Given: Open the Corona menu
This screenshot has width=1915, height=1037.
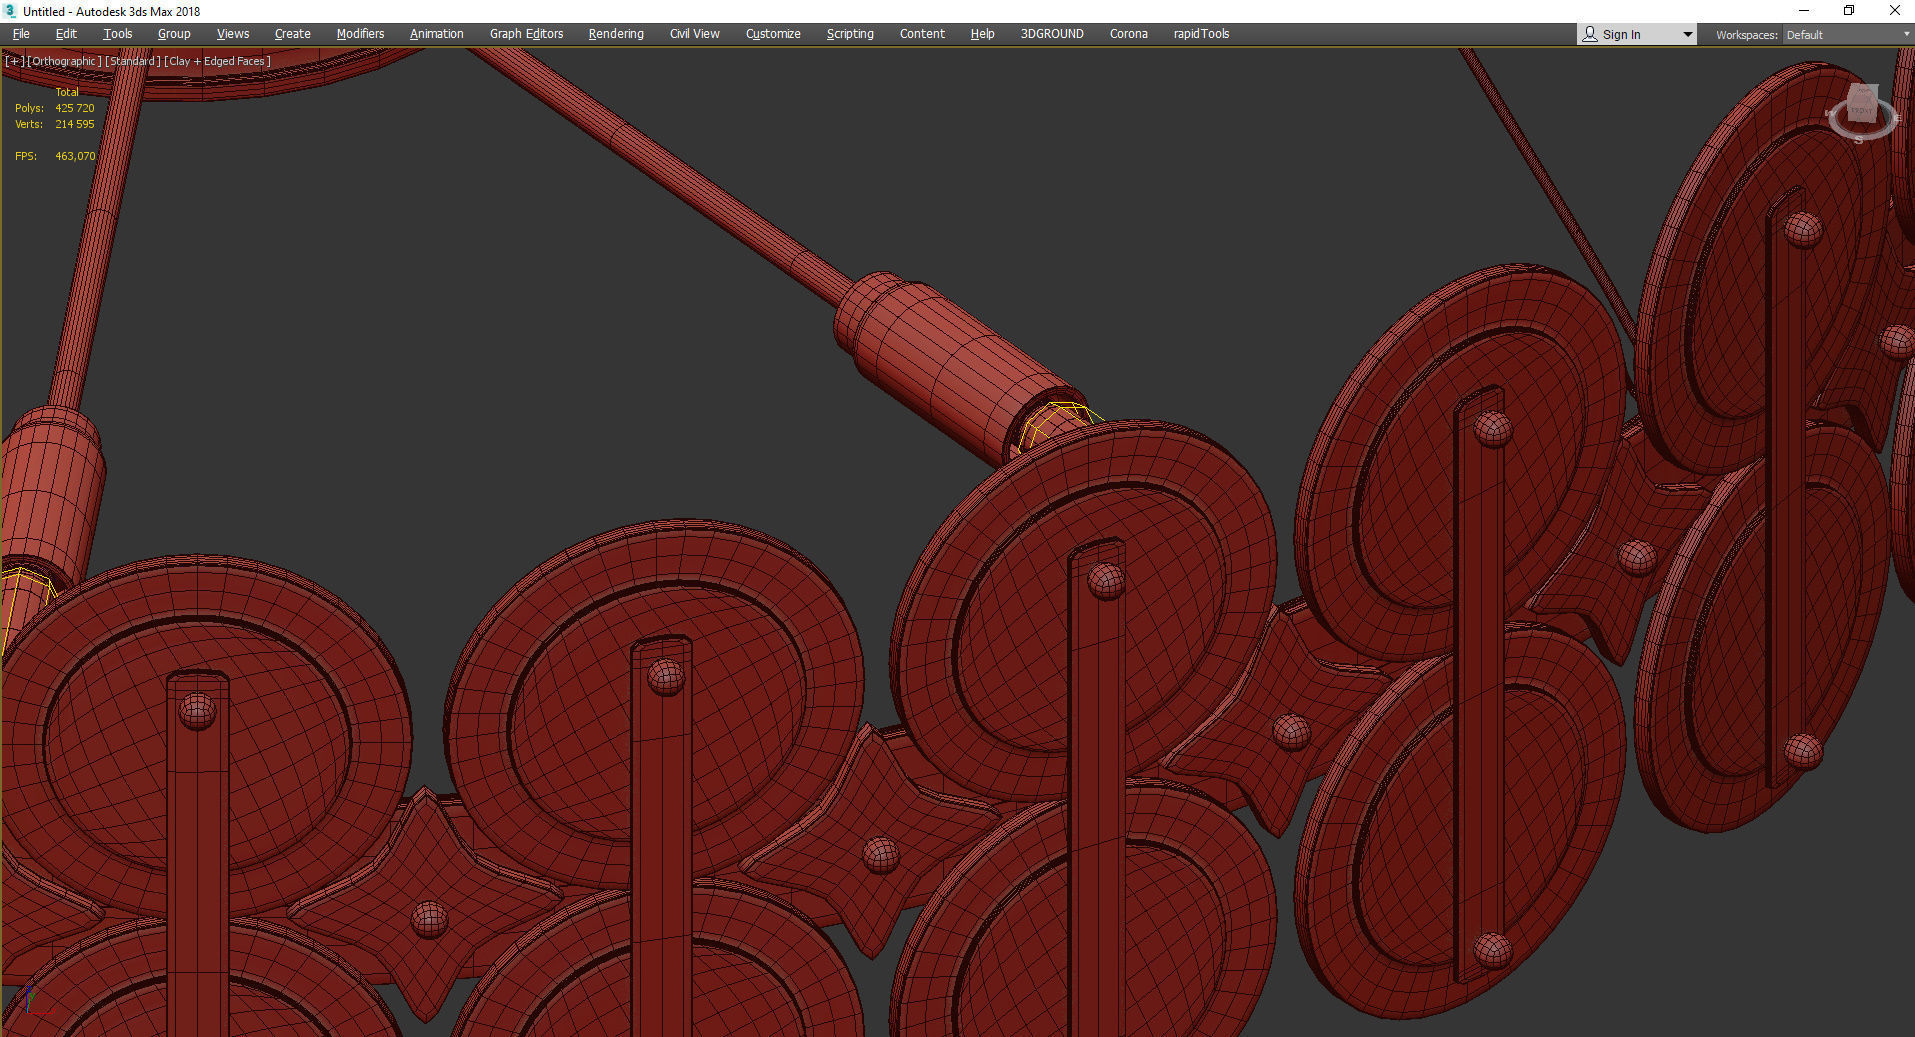Looking at the screenshot, I should (x=1129, y=34).
